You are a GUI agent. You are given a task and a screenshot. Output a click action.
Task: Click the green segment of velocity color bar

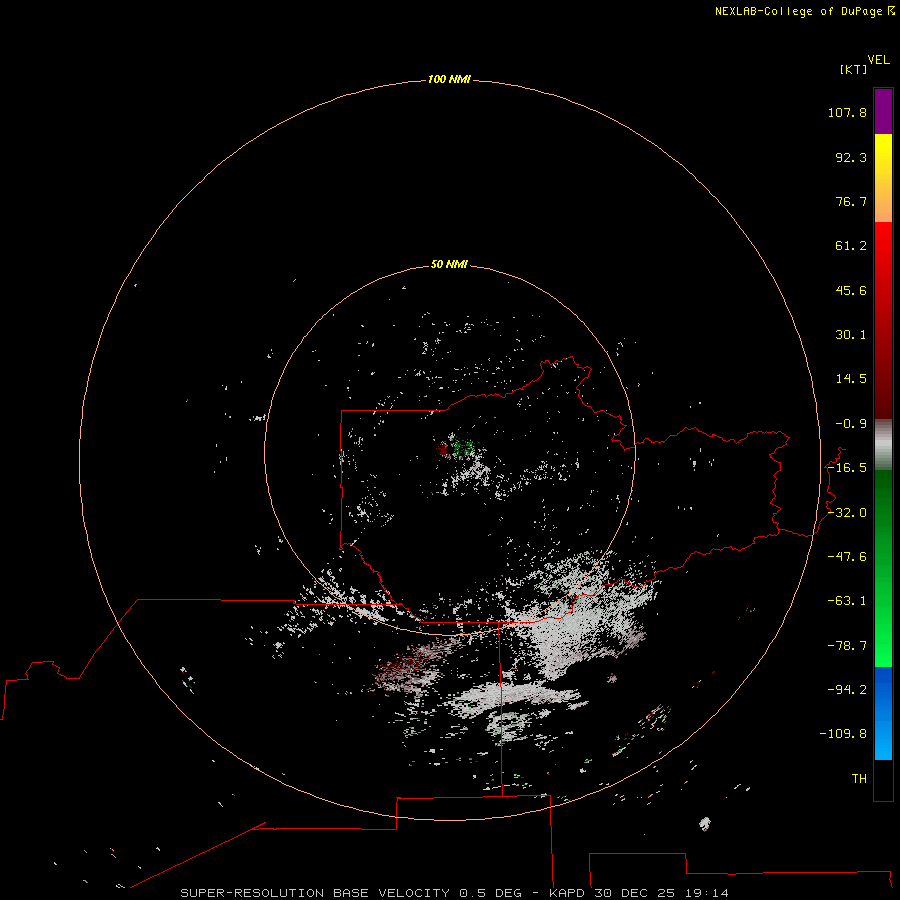pos(883,568)
